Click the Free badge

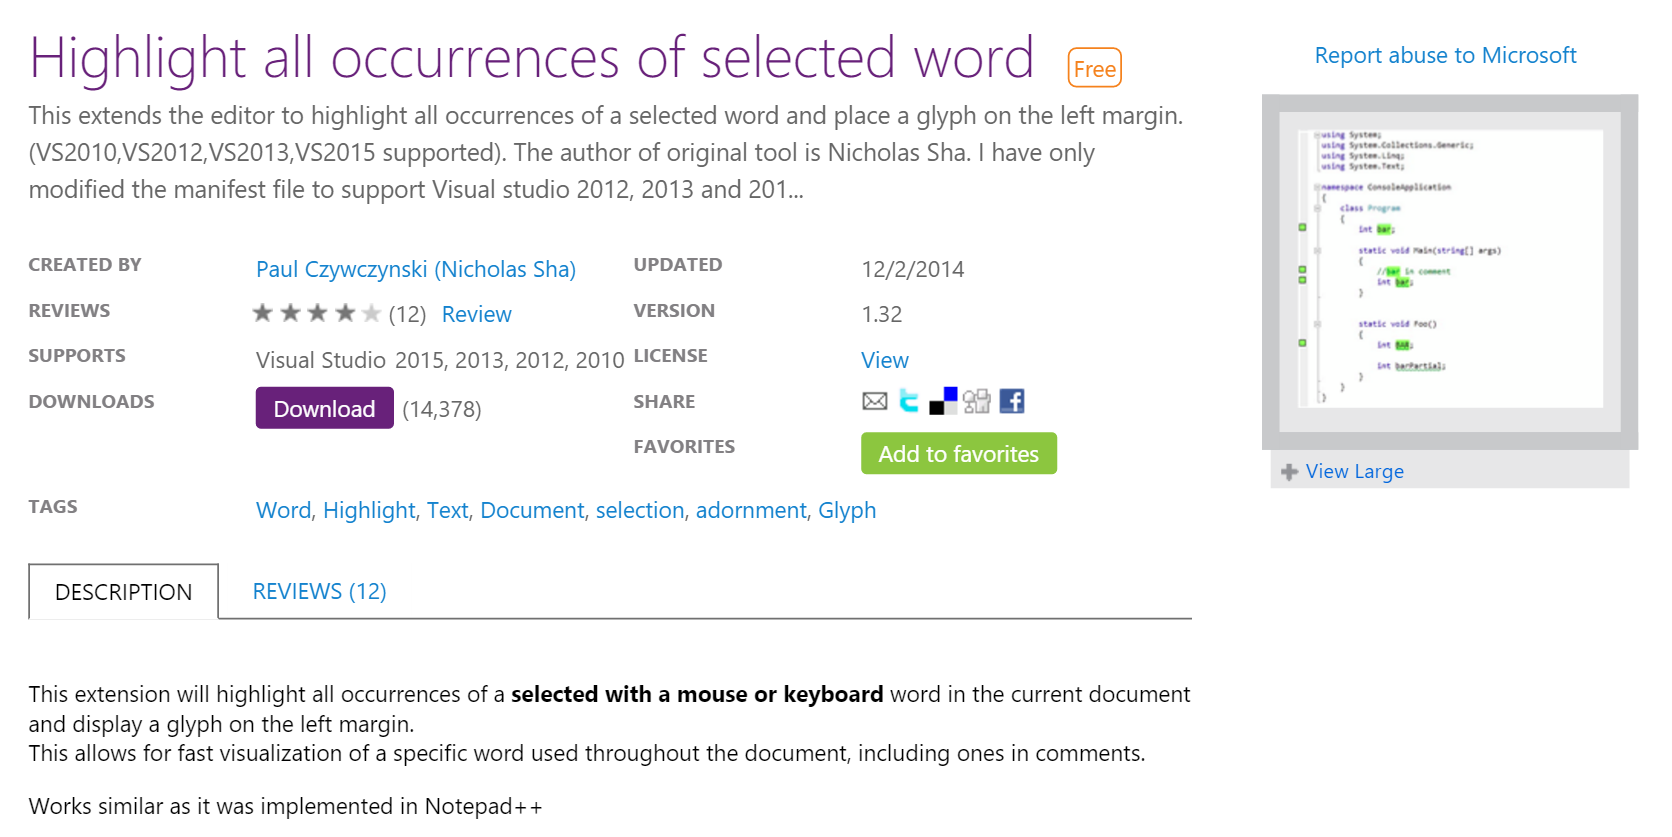click(1095, 68)
